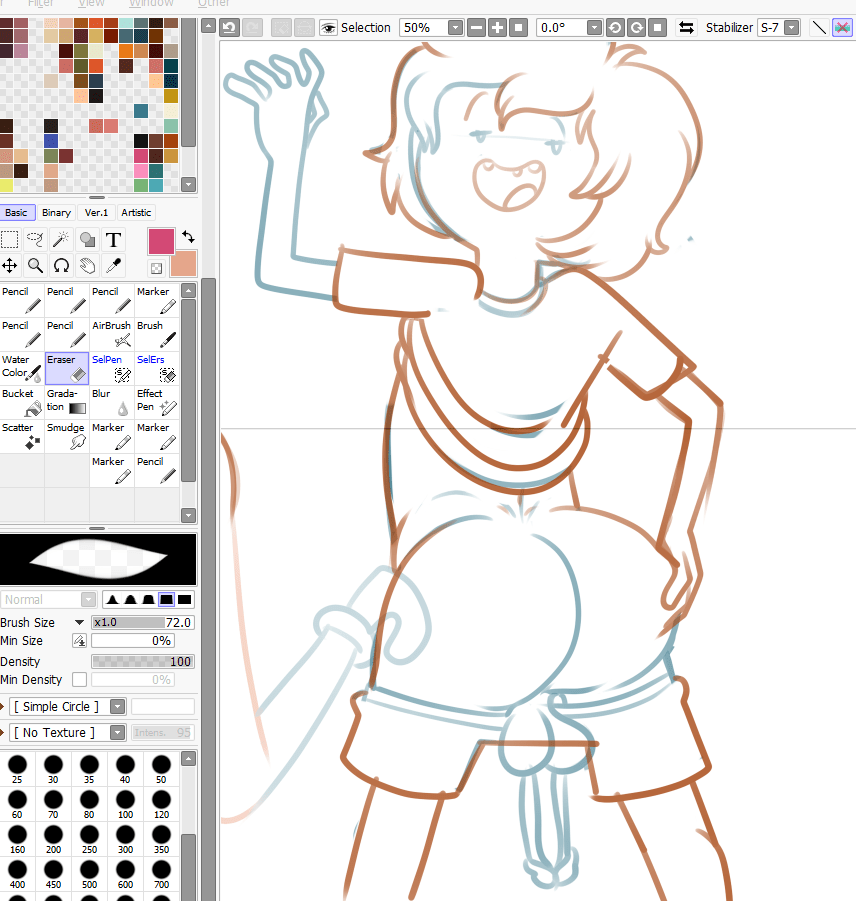Click the zoom-in plus button
Viewport: 856px width, 901px height.
(496, 27)
